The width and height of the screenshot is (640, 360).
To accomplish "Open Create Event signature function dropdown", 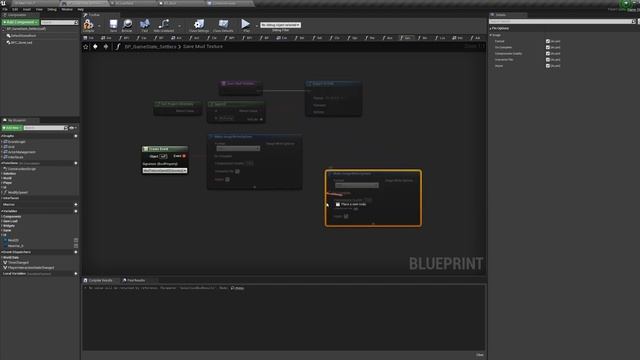I will (x=165, y=171).
